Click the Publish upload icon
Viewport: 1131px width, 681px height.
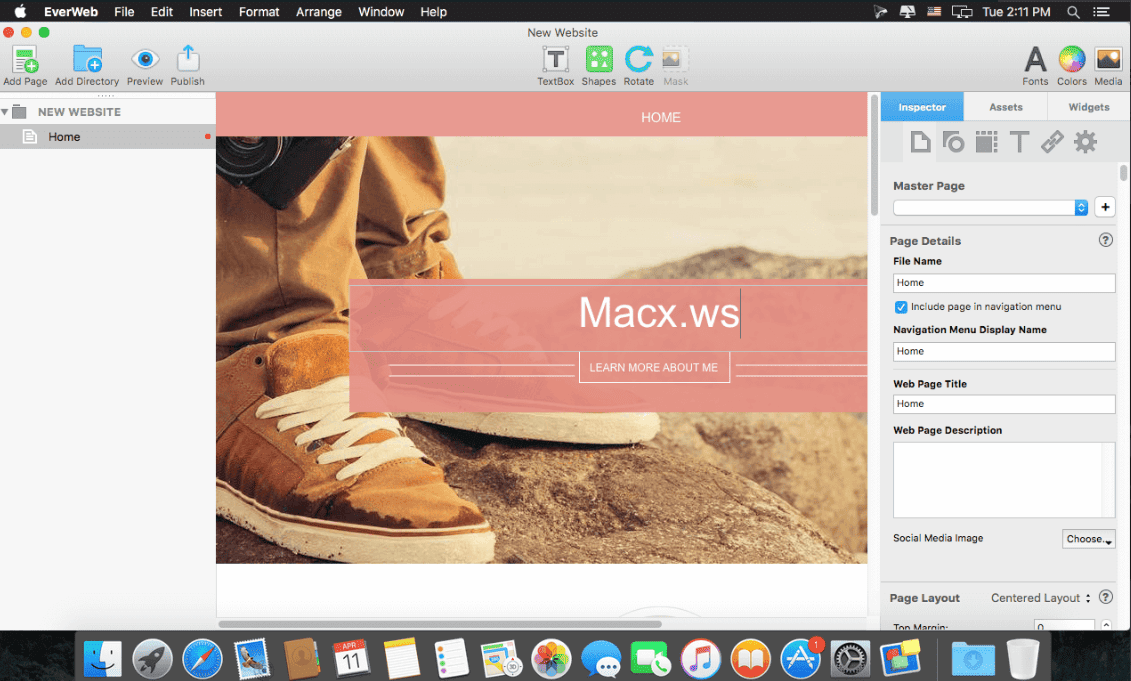(x=188, y=58)
